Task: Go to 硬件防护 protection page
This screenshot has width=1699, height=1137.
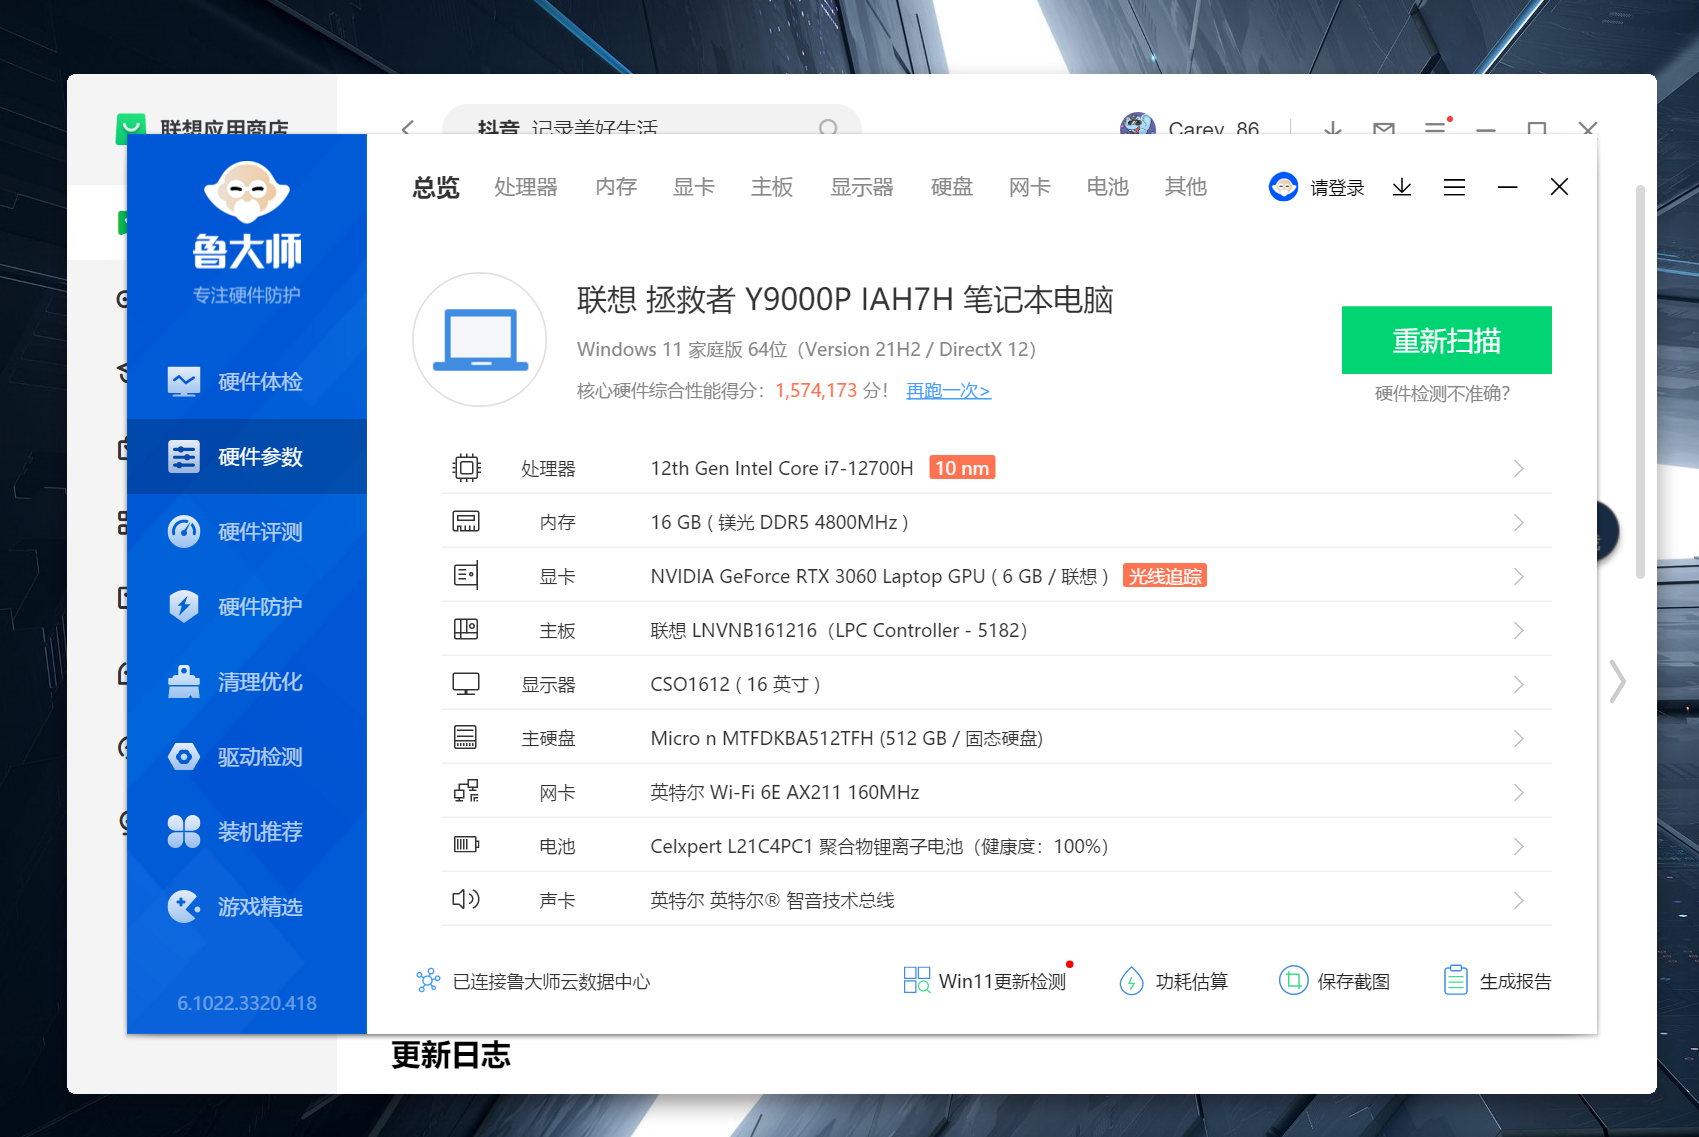Action: click(x=247, y=606)
